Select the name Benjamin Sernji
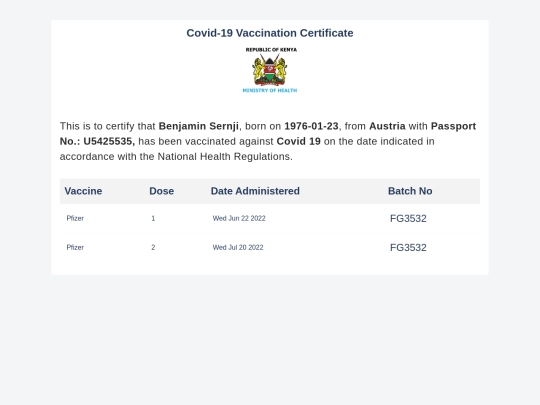The image size is (540, 405). pyautogui.click(x=198, y=126)
